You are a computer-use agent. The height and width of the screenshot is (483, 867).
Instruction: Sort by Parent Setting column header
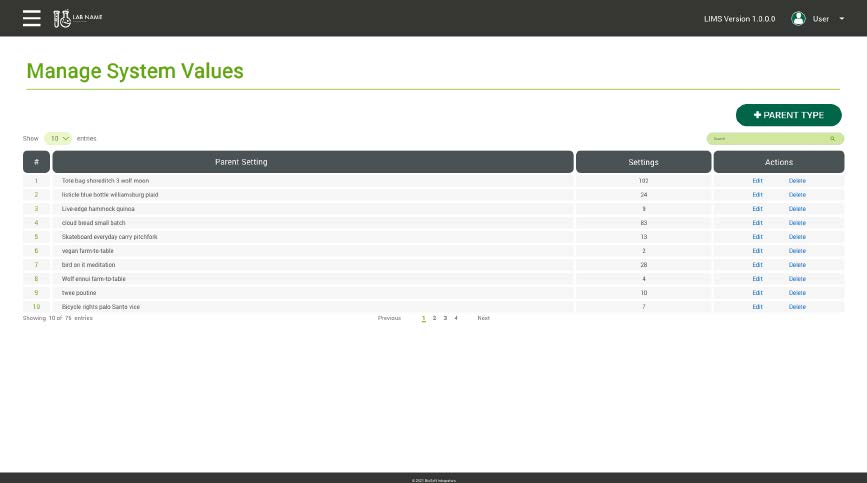[313, 162]
